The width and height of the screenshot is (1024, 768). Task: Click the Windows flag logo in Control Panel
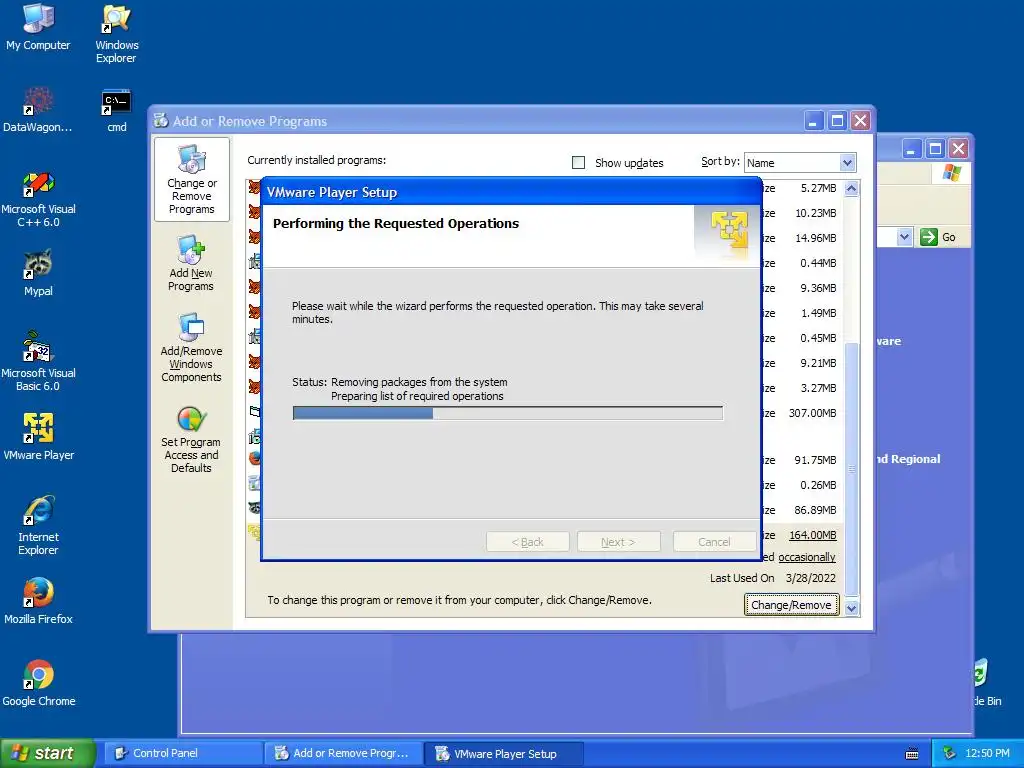tap(952, 173)
